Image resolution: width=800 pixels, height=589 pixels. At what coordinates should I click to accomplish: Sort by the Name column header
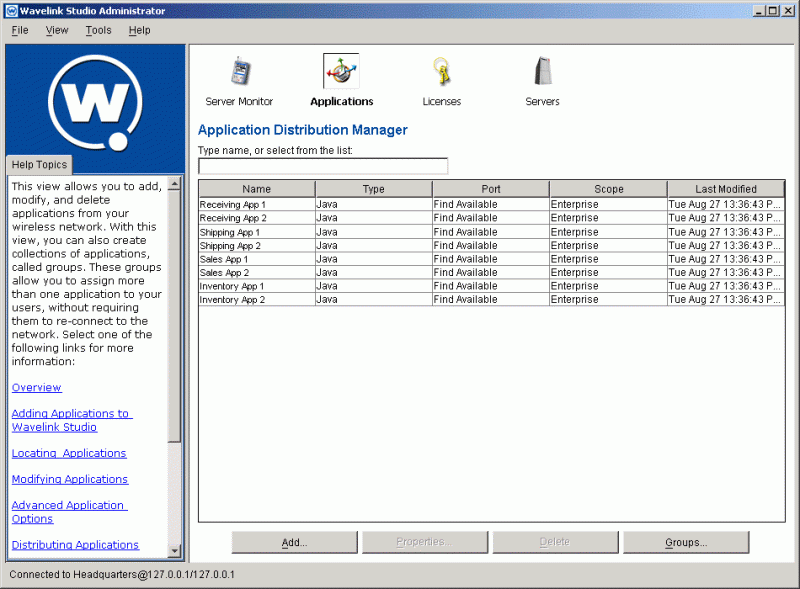257,189
